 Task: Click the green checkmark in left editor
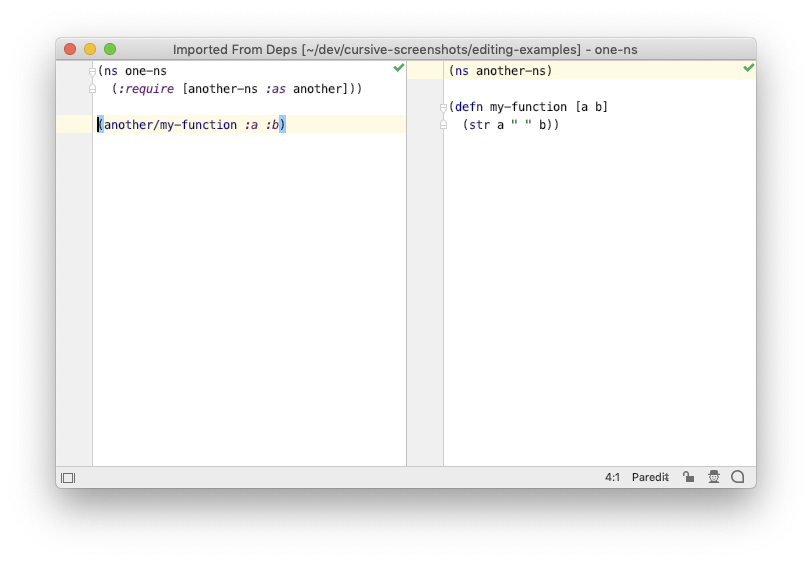pos(398,67)
